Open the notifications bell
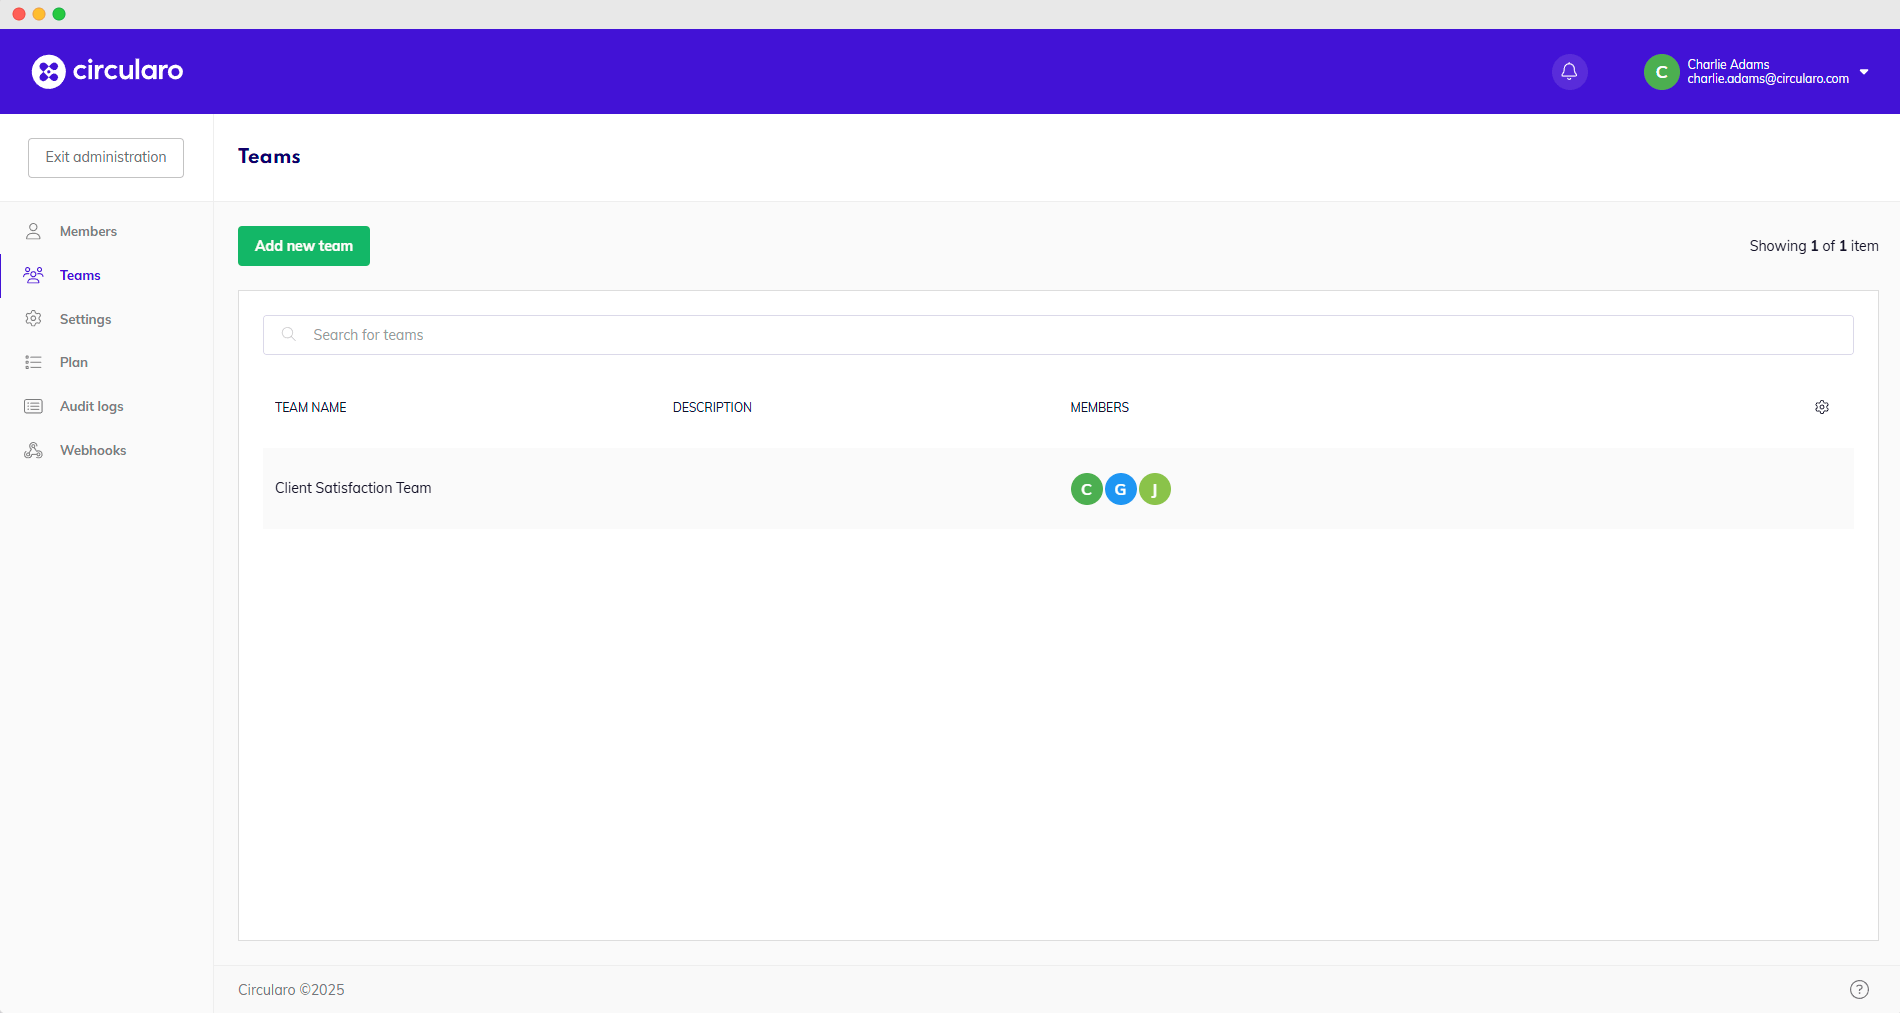The width and height of the screenshot is (1900, 1013). (1569, 72)
